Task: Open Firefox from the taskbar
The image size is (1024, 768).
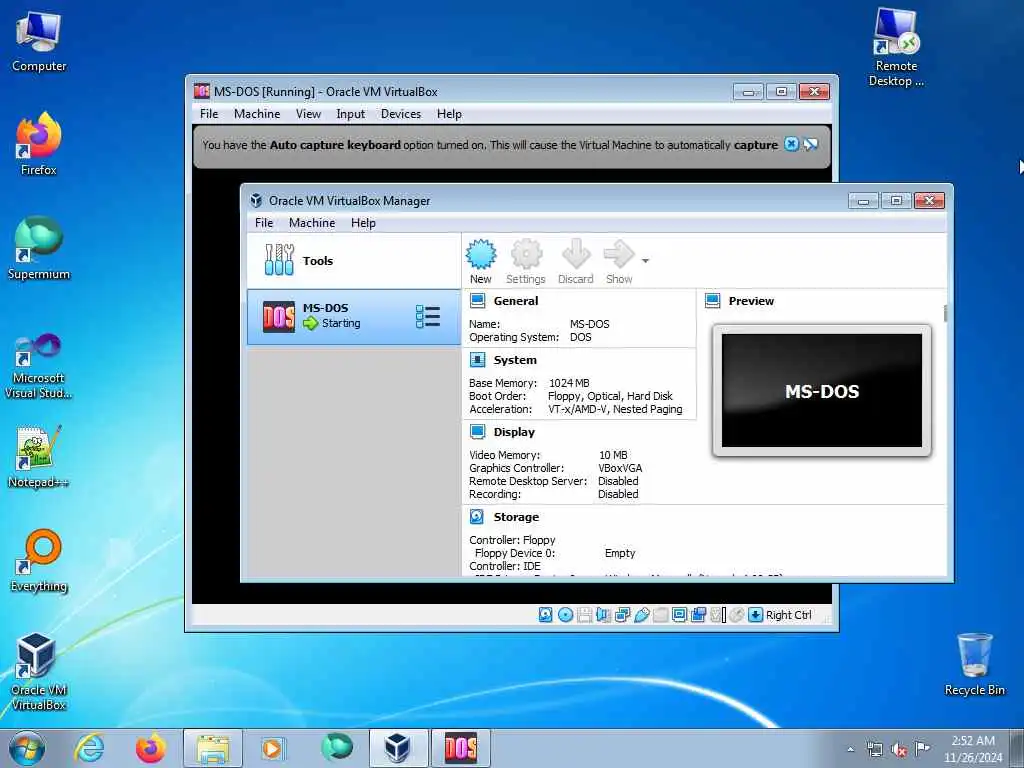Action: pyautogui.click(x=150, y=748)
